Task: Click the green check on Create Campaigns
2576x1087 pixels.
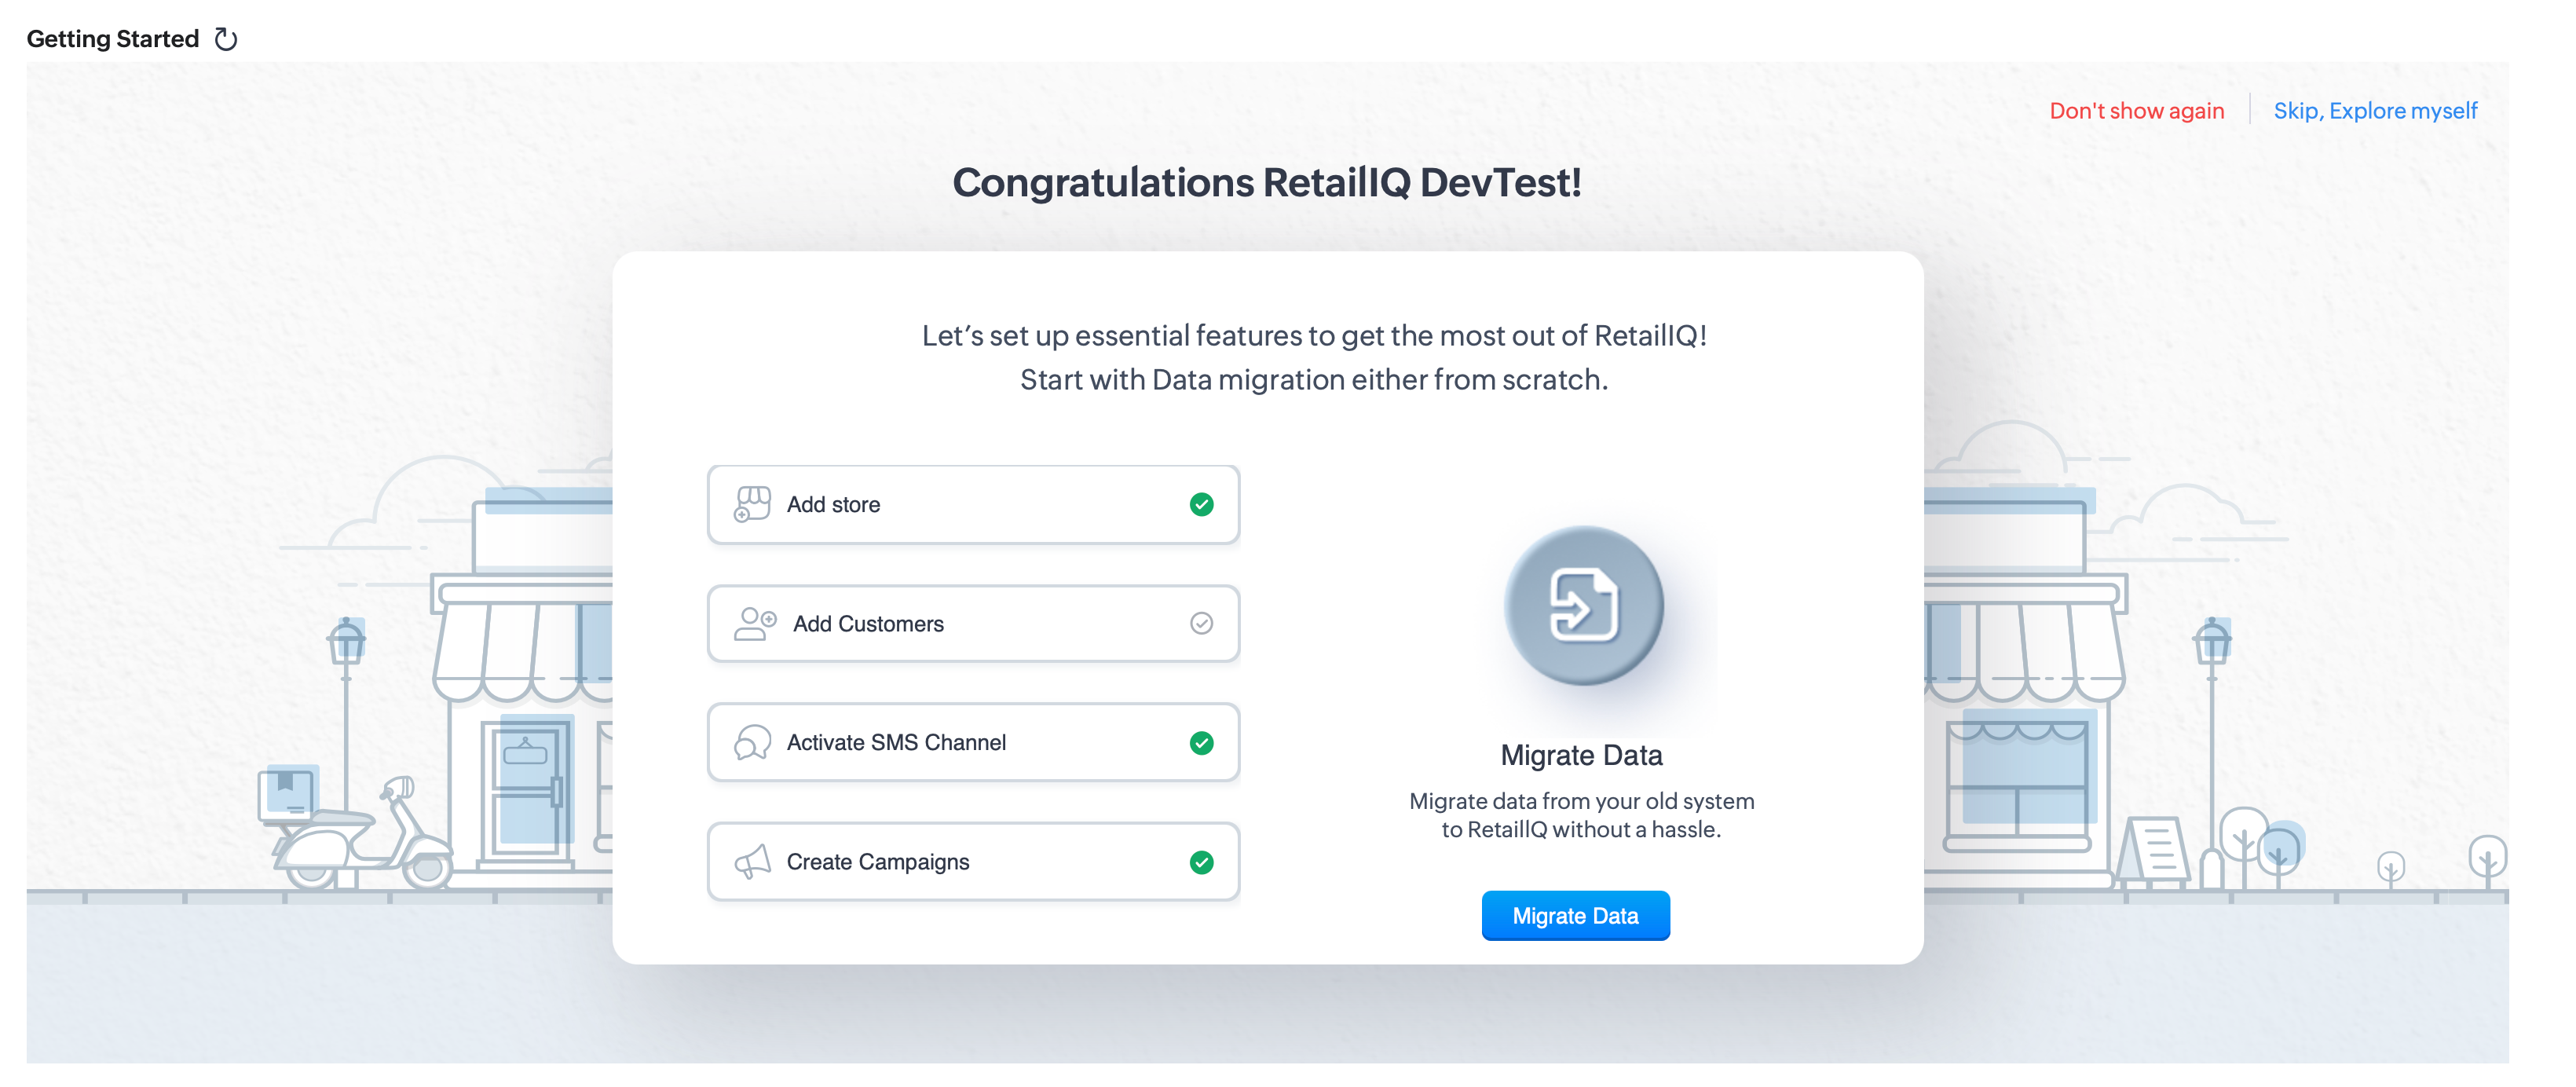Action: tap(1201, 861)
